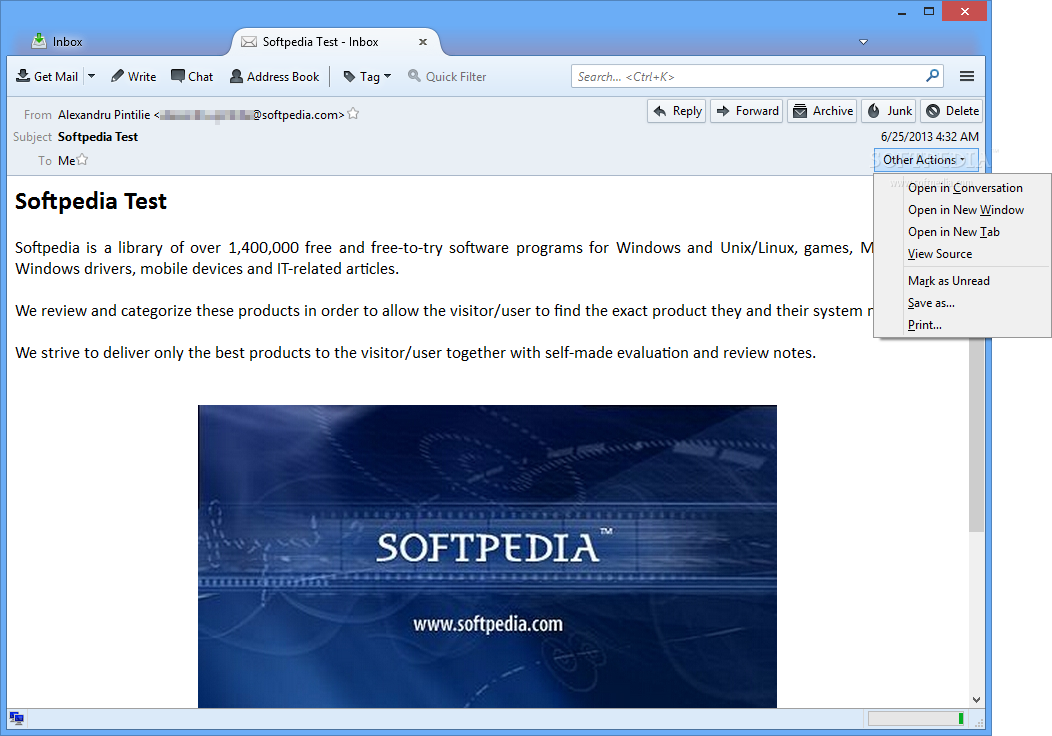1052x736 pixels.
Task: Star the sender Alexandru Pintilie
Action: 354,114
